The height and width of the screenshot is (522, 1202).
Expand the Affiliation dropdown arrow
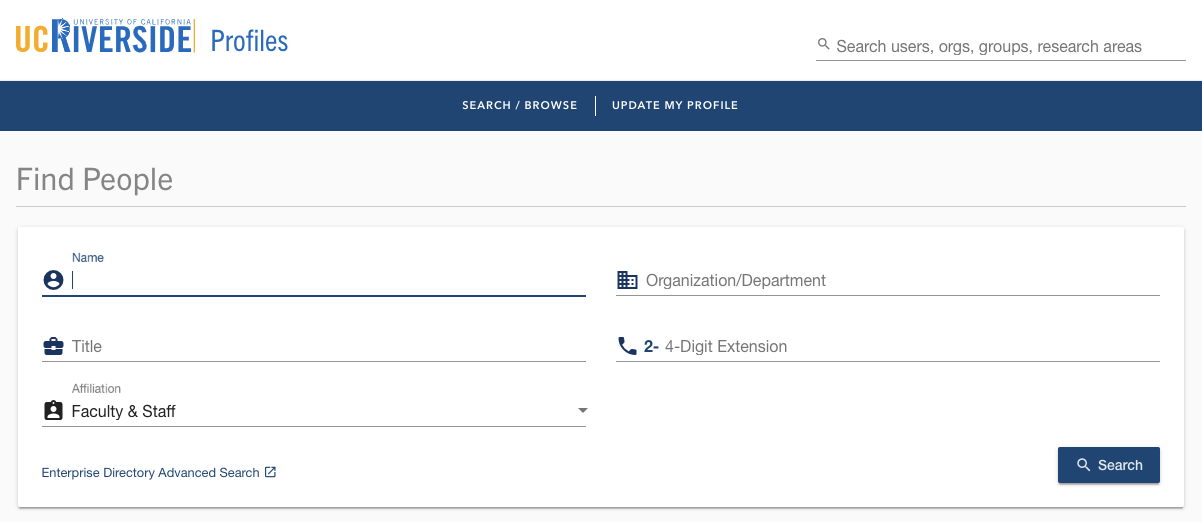tap(583, 411)
